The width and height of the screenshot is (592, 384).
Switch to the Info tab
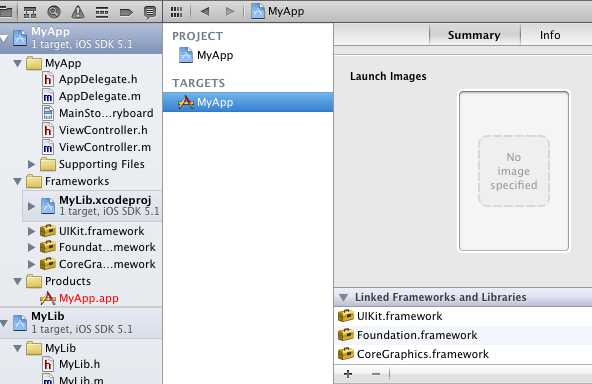[x=550, y=35]
